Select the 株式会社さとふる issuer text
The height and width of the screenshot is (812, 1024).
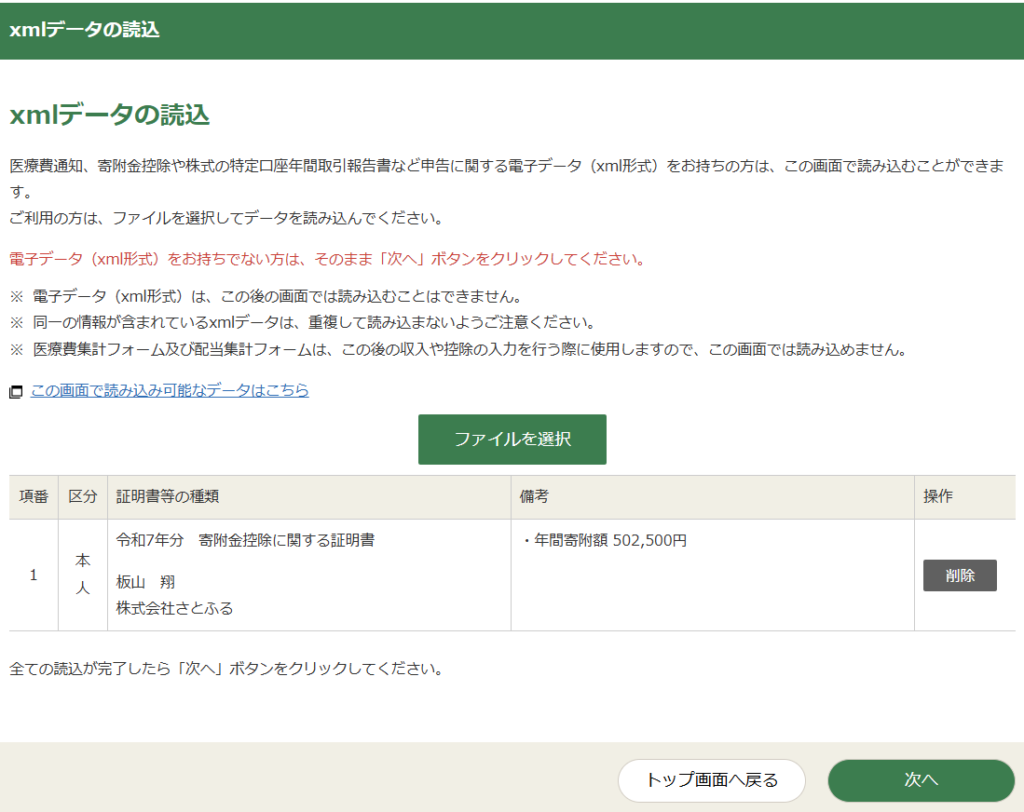click(175, 607)
